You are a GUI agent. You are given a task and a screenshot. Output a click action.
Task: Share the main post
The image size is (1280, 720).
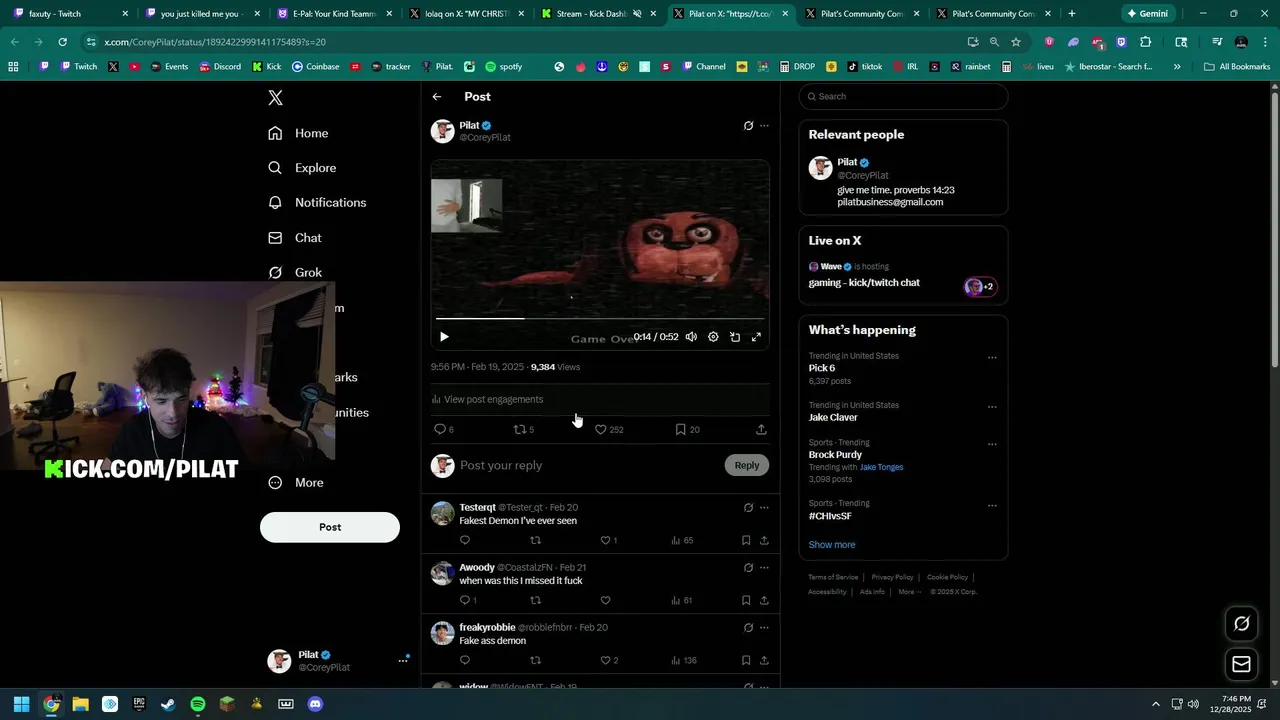(761, 429)
